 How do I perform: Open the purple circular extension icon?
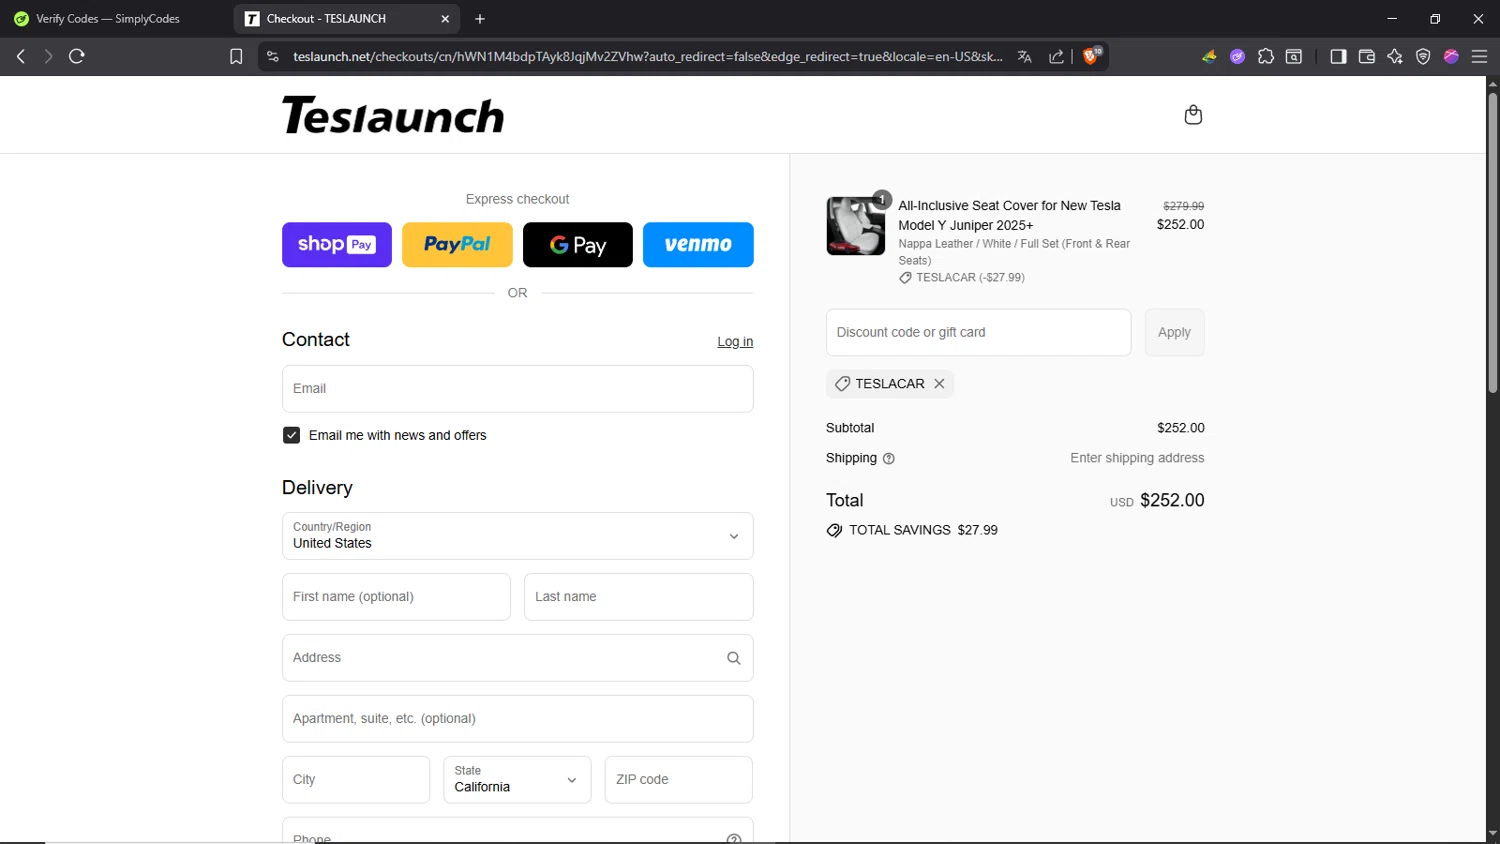coord(1238,57)
